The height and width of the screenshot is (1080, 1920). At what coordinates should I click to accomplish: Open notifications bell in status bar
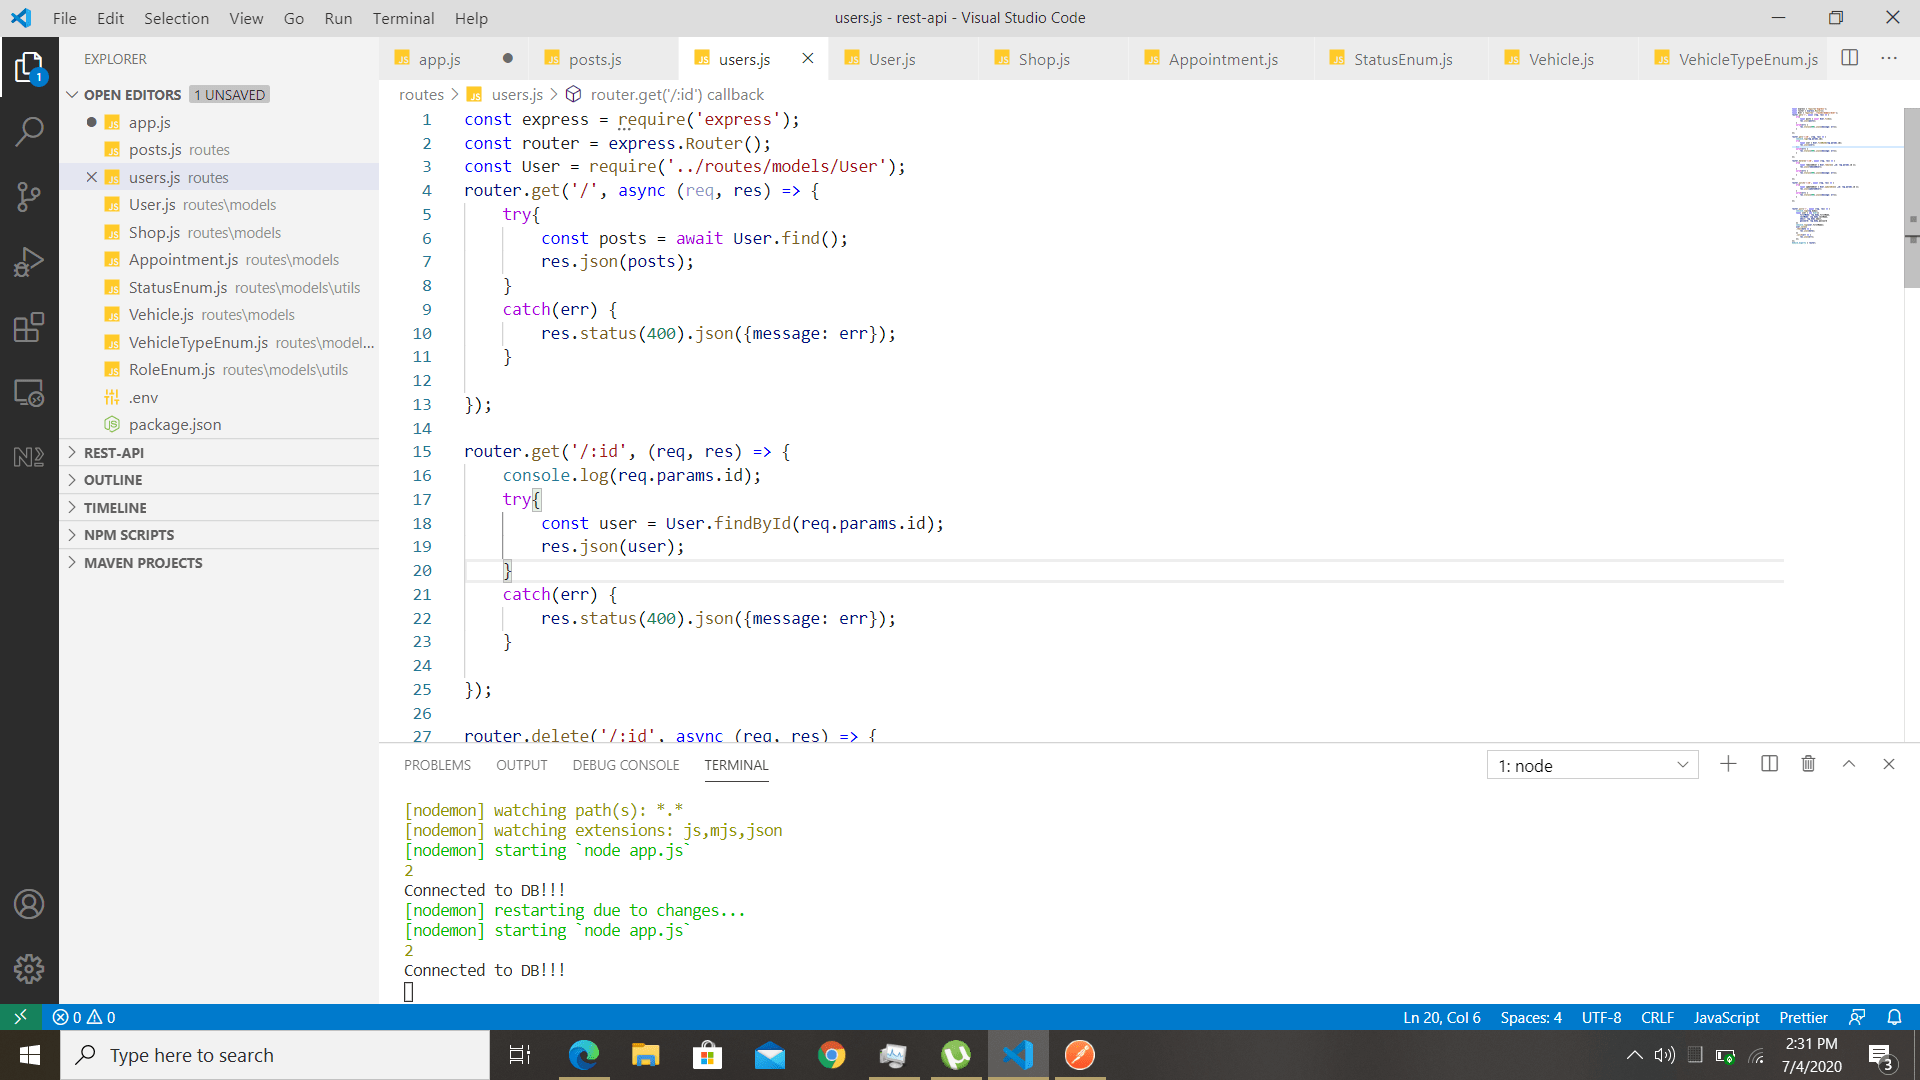click(1894, 1017)
